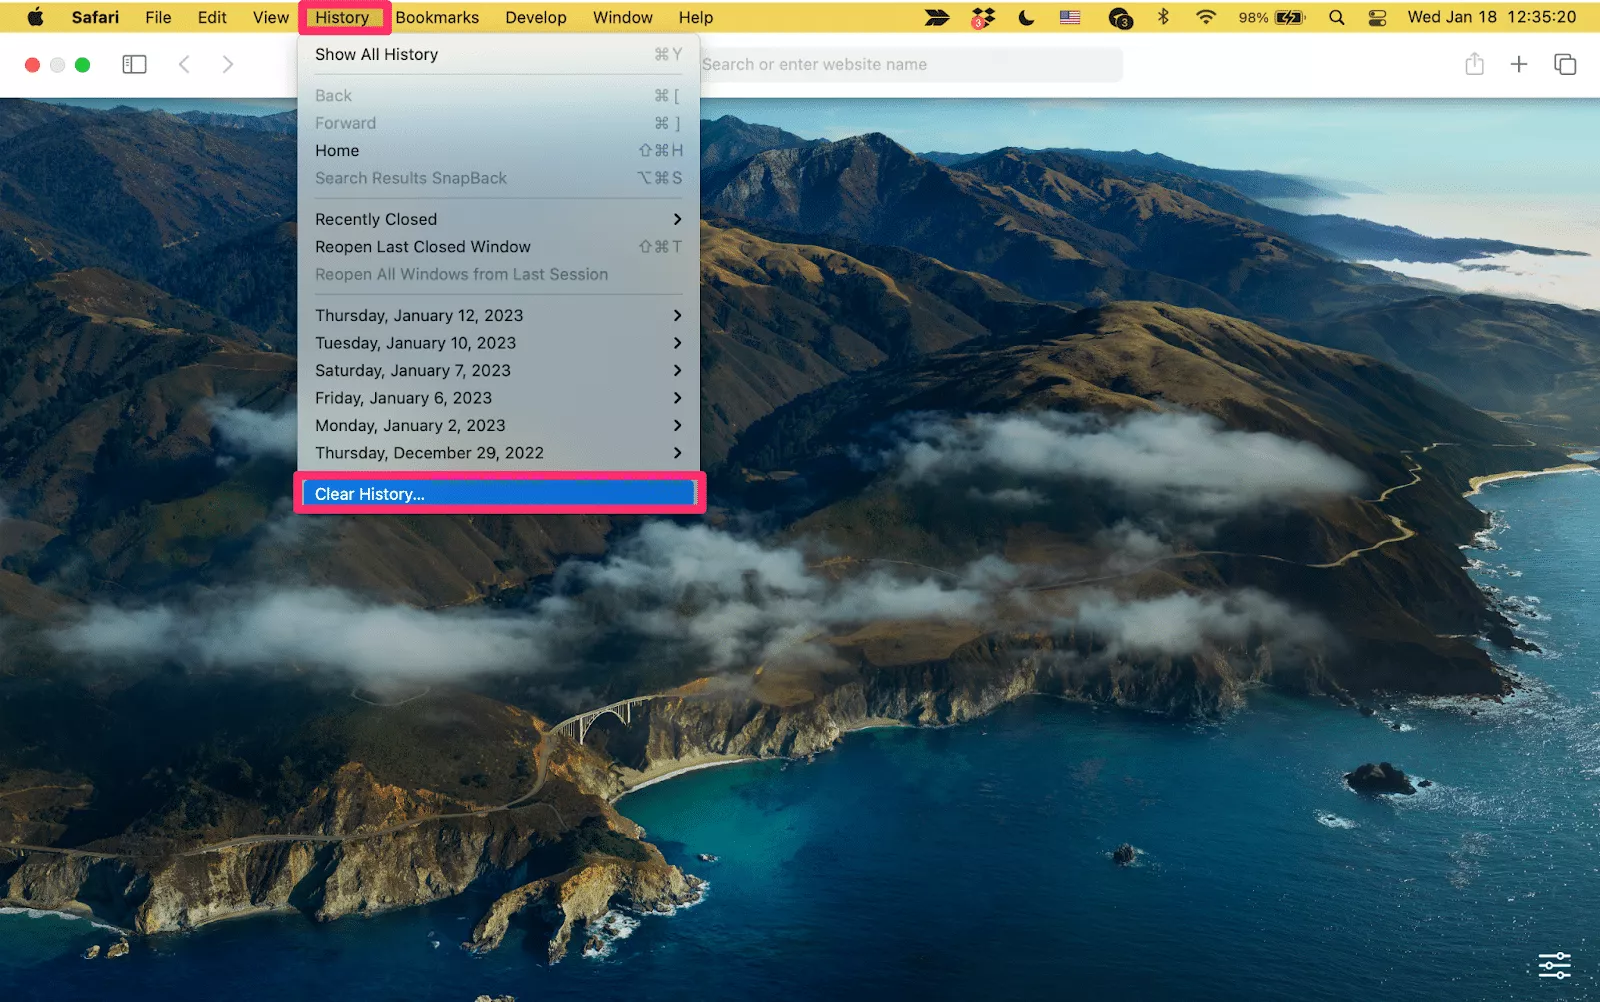Viewport: 1600px width, 1002px height.
Task: Open the File menu
Action: [x=158, y=17]
